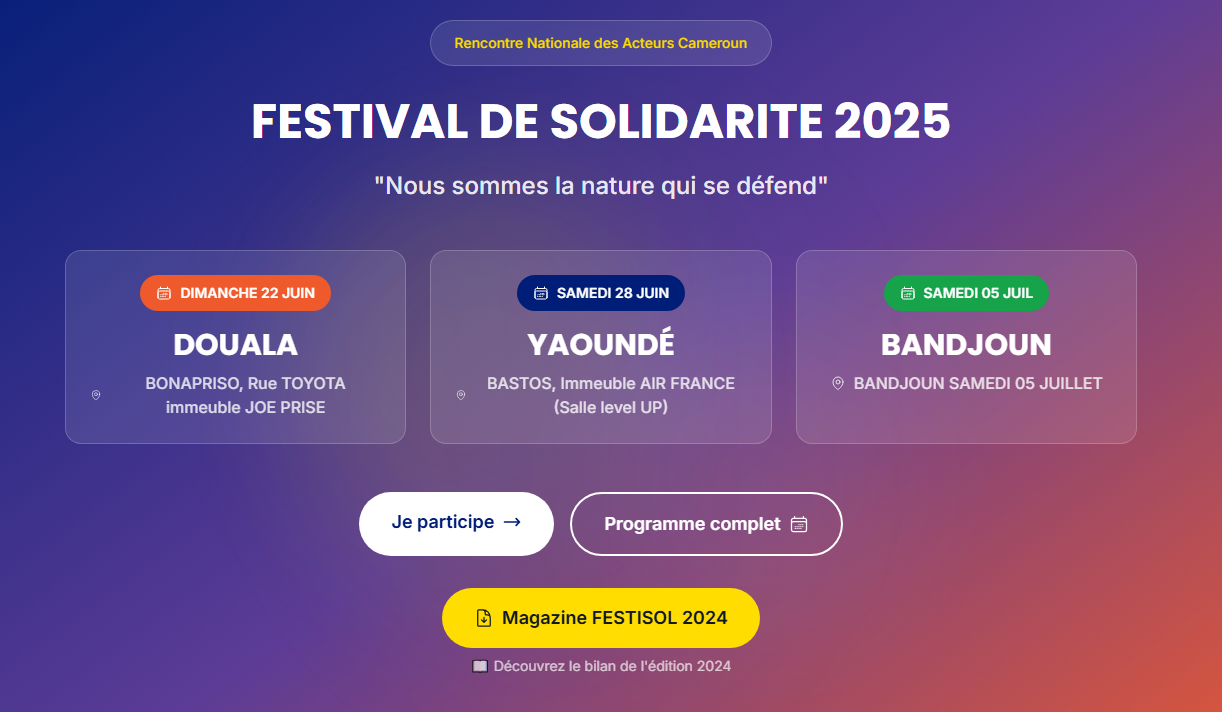Select the DOUALA city heading

236,344
